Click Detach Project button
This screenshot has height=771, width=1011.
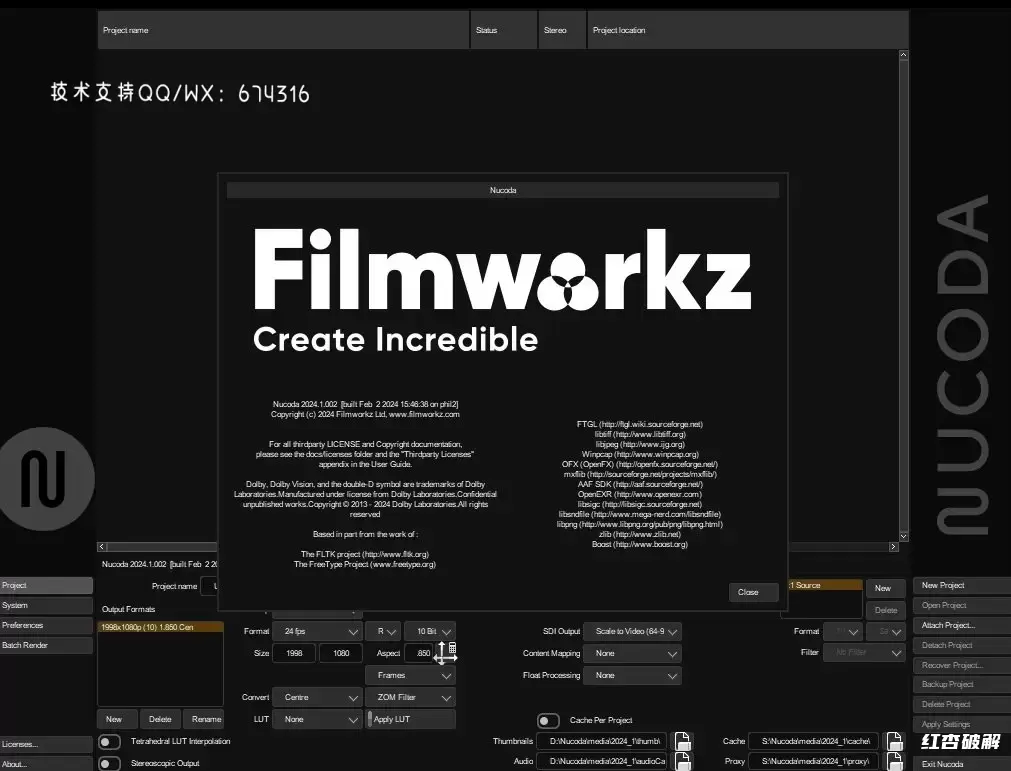[x=962, y=645]
